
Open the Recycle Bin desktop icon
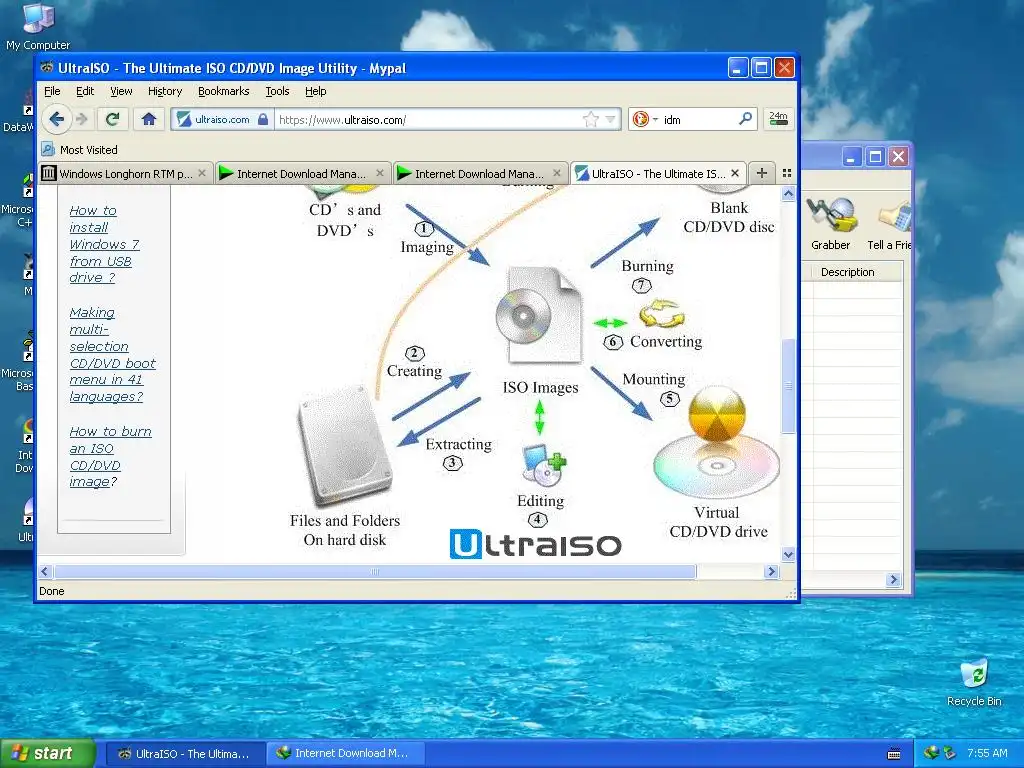coord(974,682)
